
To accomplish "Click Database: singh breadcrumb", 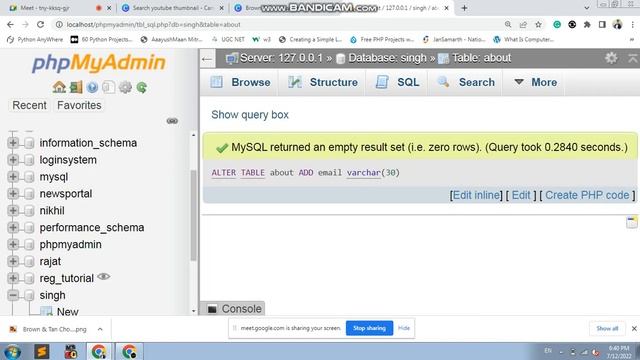I will coord(387,58).
